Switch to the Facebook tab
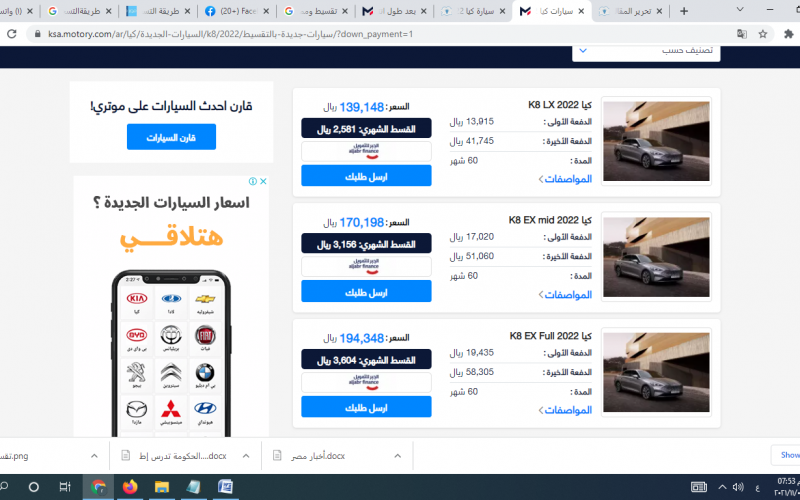The image size is (800, 500). 237,11
